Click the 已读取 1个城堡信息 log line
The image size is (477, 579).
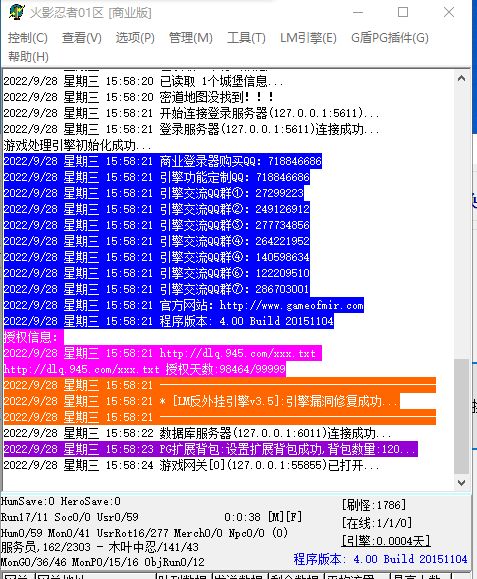coord(143,81)
